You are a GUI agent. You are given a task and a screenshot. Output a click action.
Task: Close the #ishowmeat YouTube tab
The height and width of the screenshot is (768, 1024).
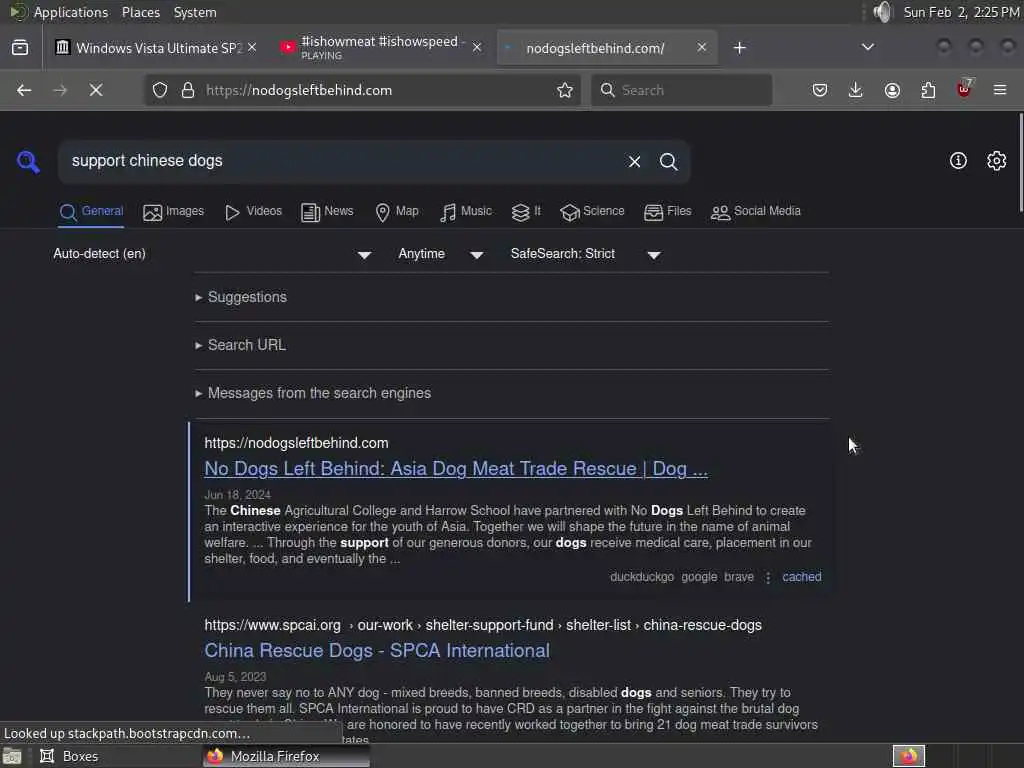pos(477,48)
